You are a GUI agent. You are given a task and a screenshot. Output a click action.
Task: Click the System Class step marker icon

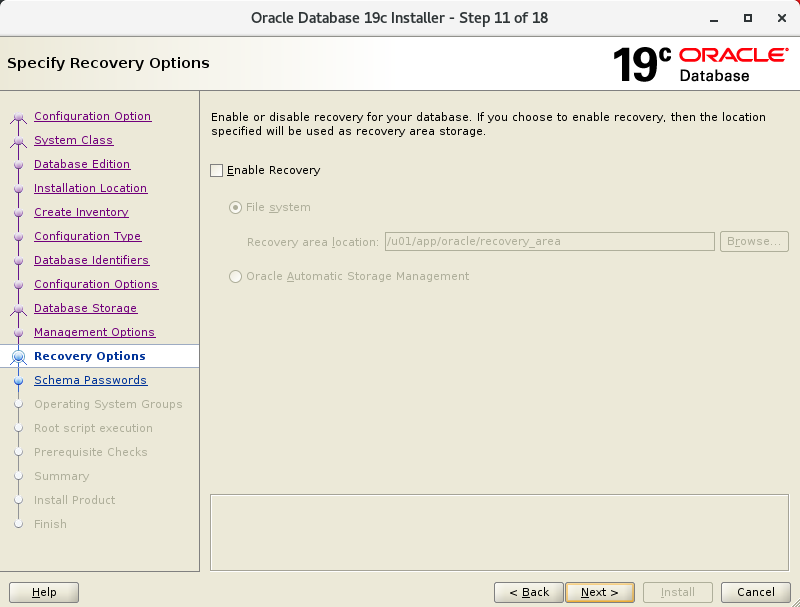pos(18,141)
